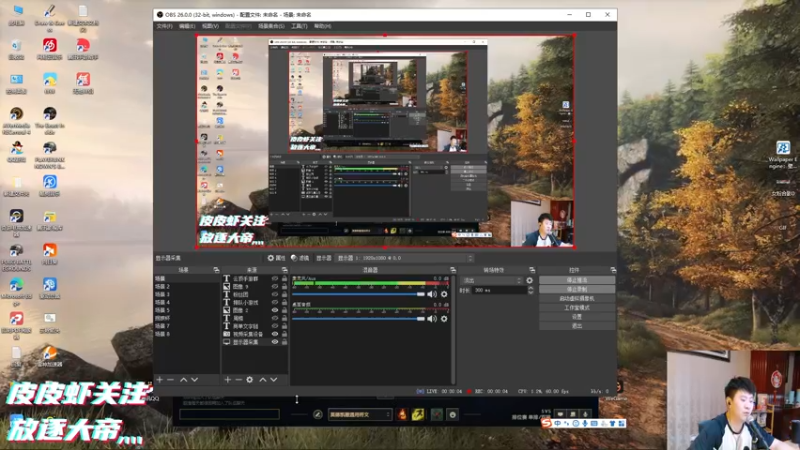Viewport: 800px width, 450px height.
Task: Pop out the 转场特效 transitions dock panel
Action: pyautogui.click(x=532, y=270)
